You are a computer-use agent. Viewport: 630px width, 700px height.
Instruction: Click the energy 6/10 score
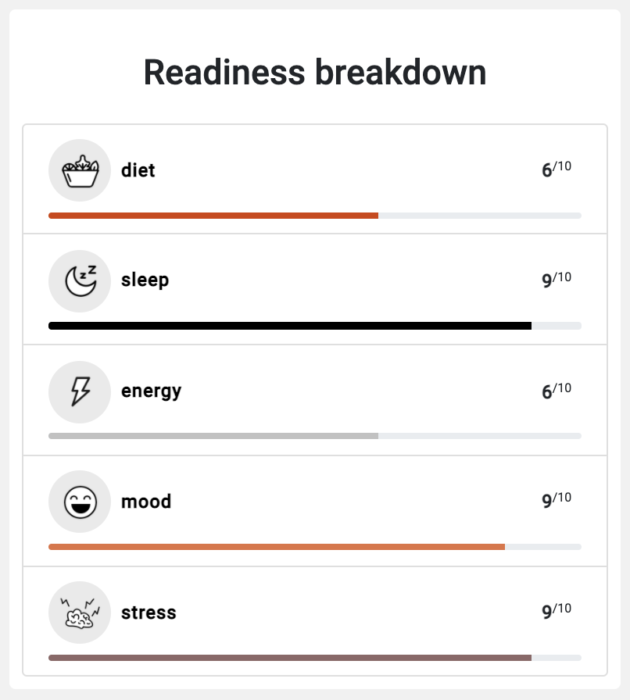point(556,390)
